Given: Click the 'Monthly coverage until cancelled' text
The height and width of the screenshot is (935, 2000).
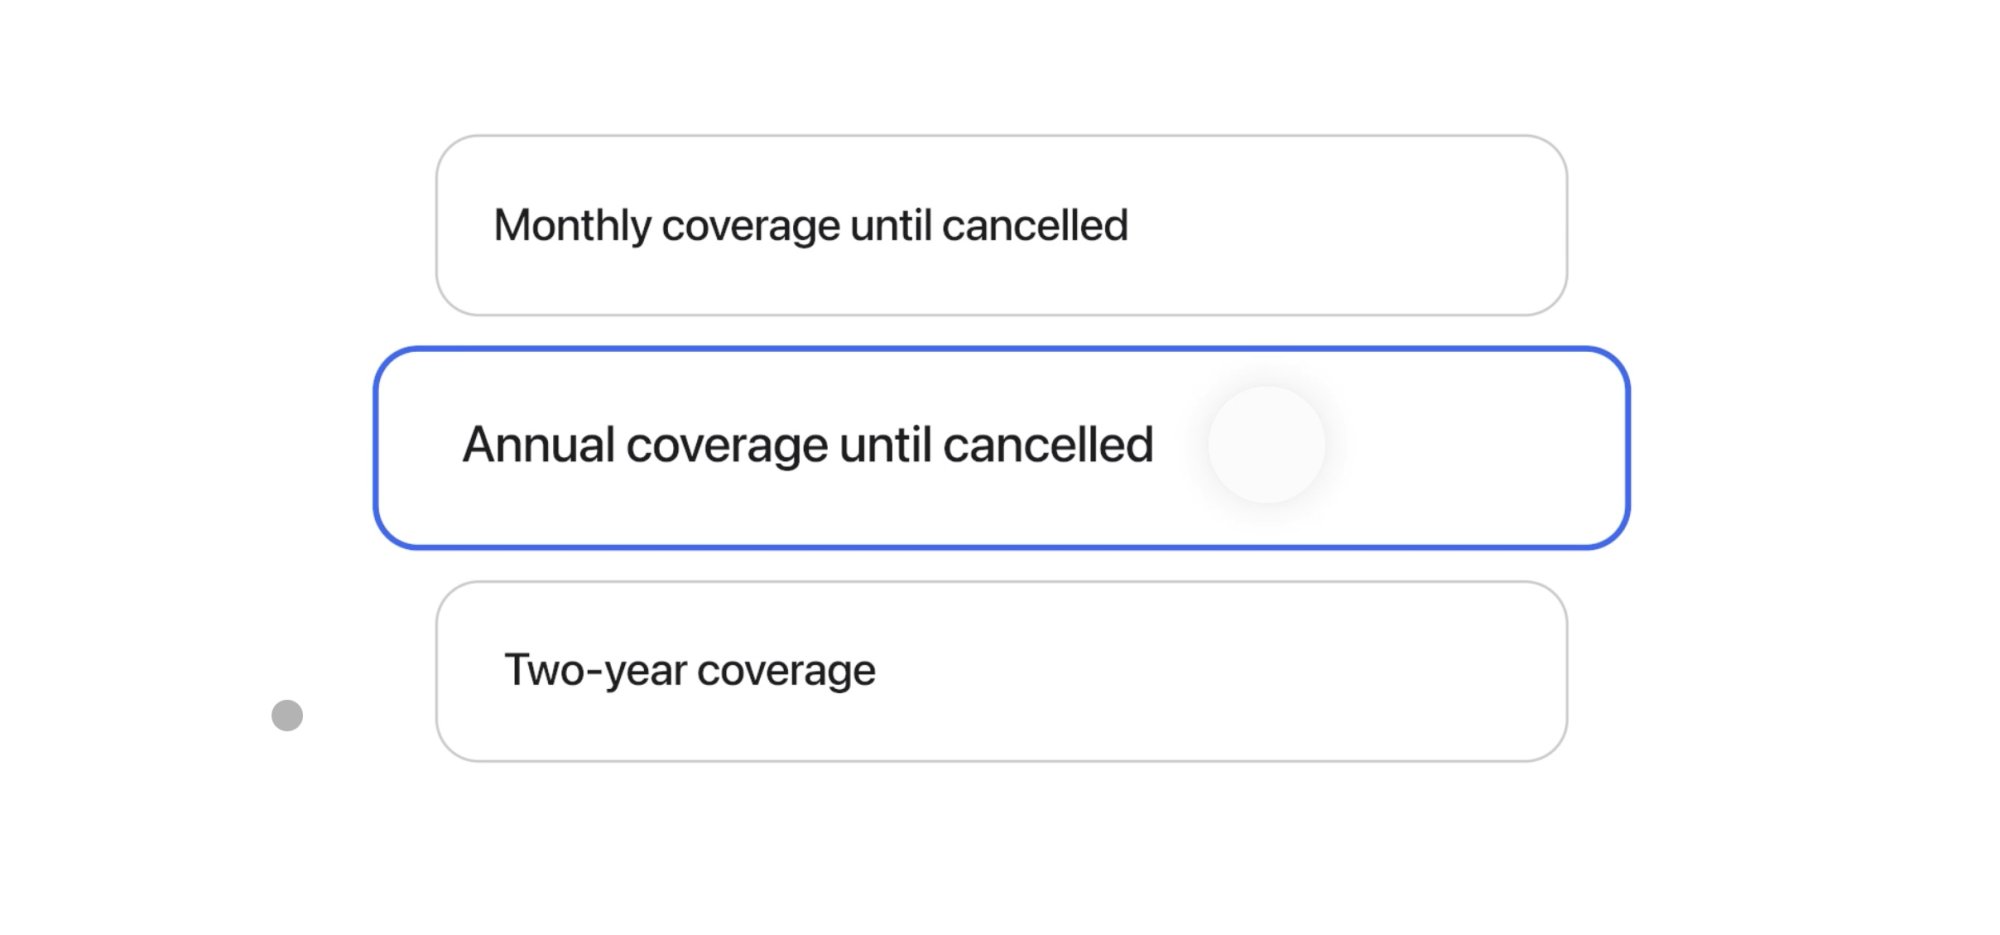Looking at the screenshot, I should [810, 225].
